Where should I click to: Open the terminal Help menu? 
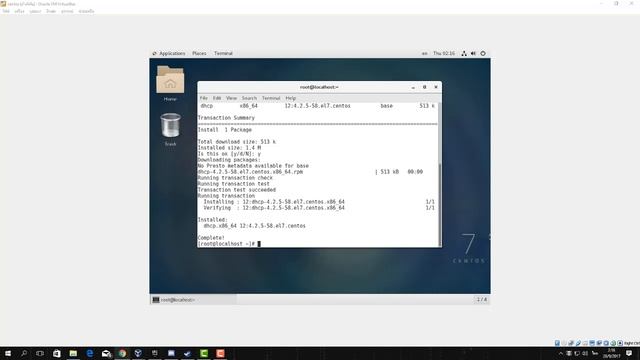(x=291, y=98)
